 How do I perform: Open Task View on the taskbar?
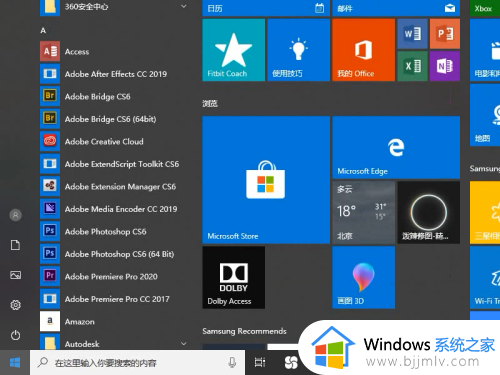point(260,362)
